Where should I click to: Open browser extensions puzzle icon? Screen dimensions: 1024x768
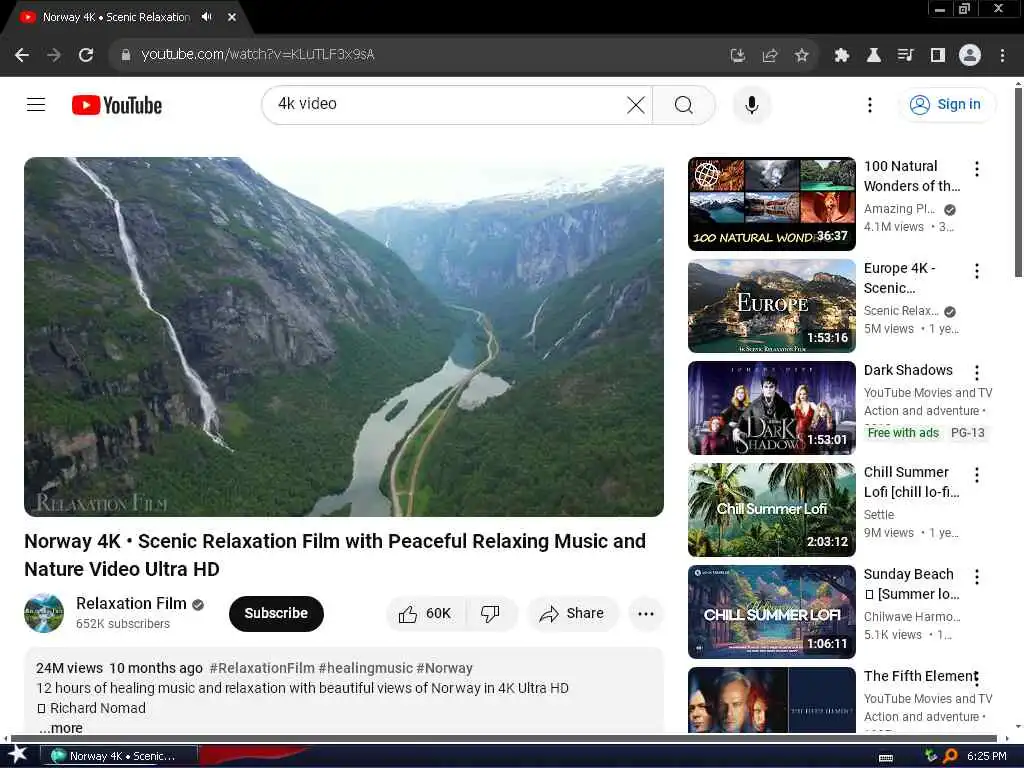pos(841,55)
